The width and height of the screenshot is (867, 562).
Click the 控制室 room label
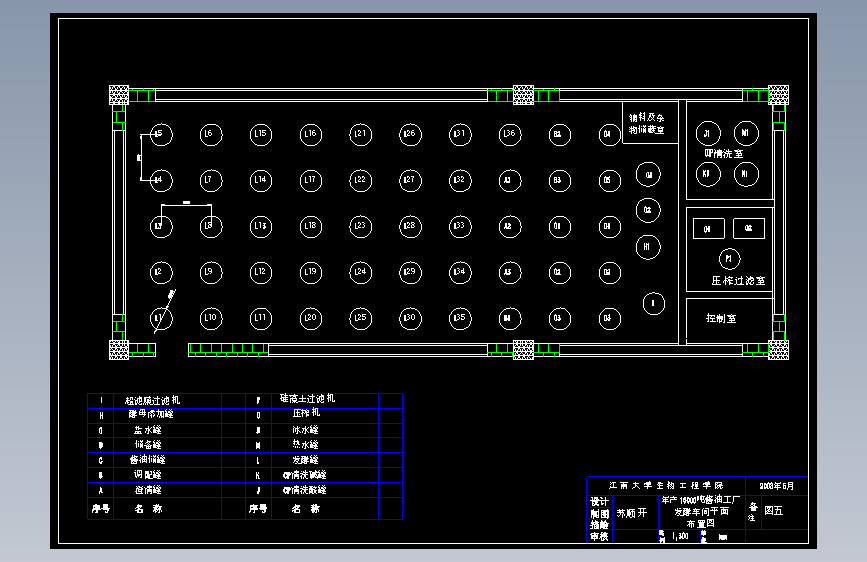click(721, 318)
